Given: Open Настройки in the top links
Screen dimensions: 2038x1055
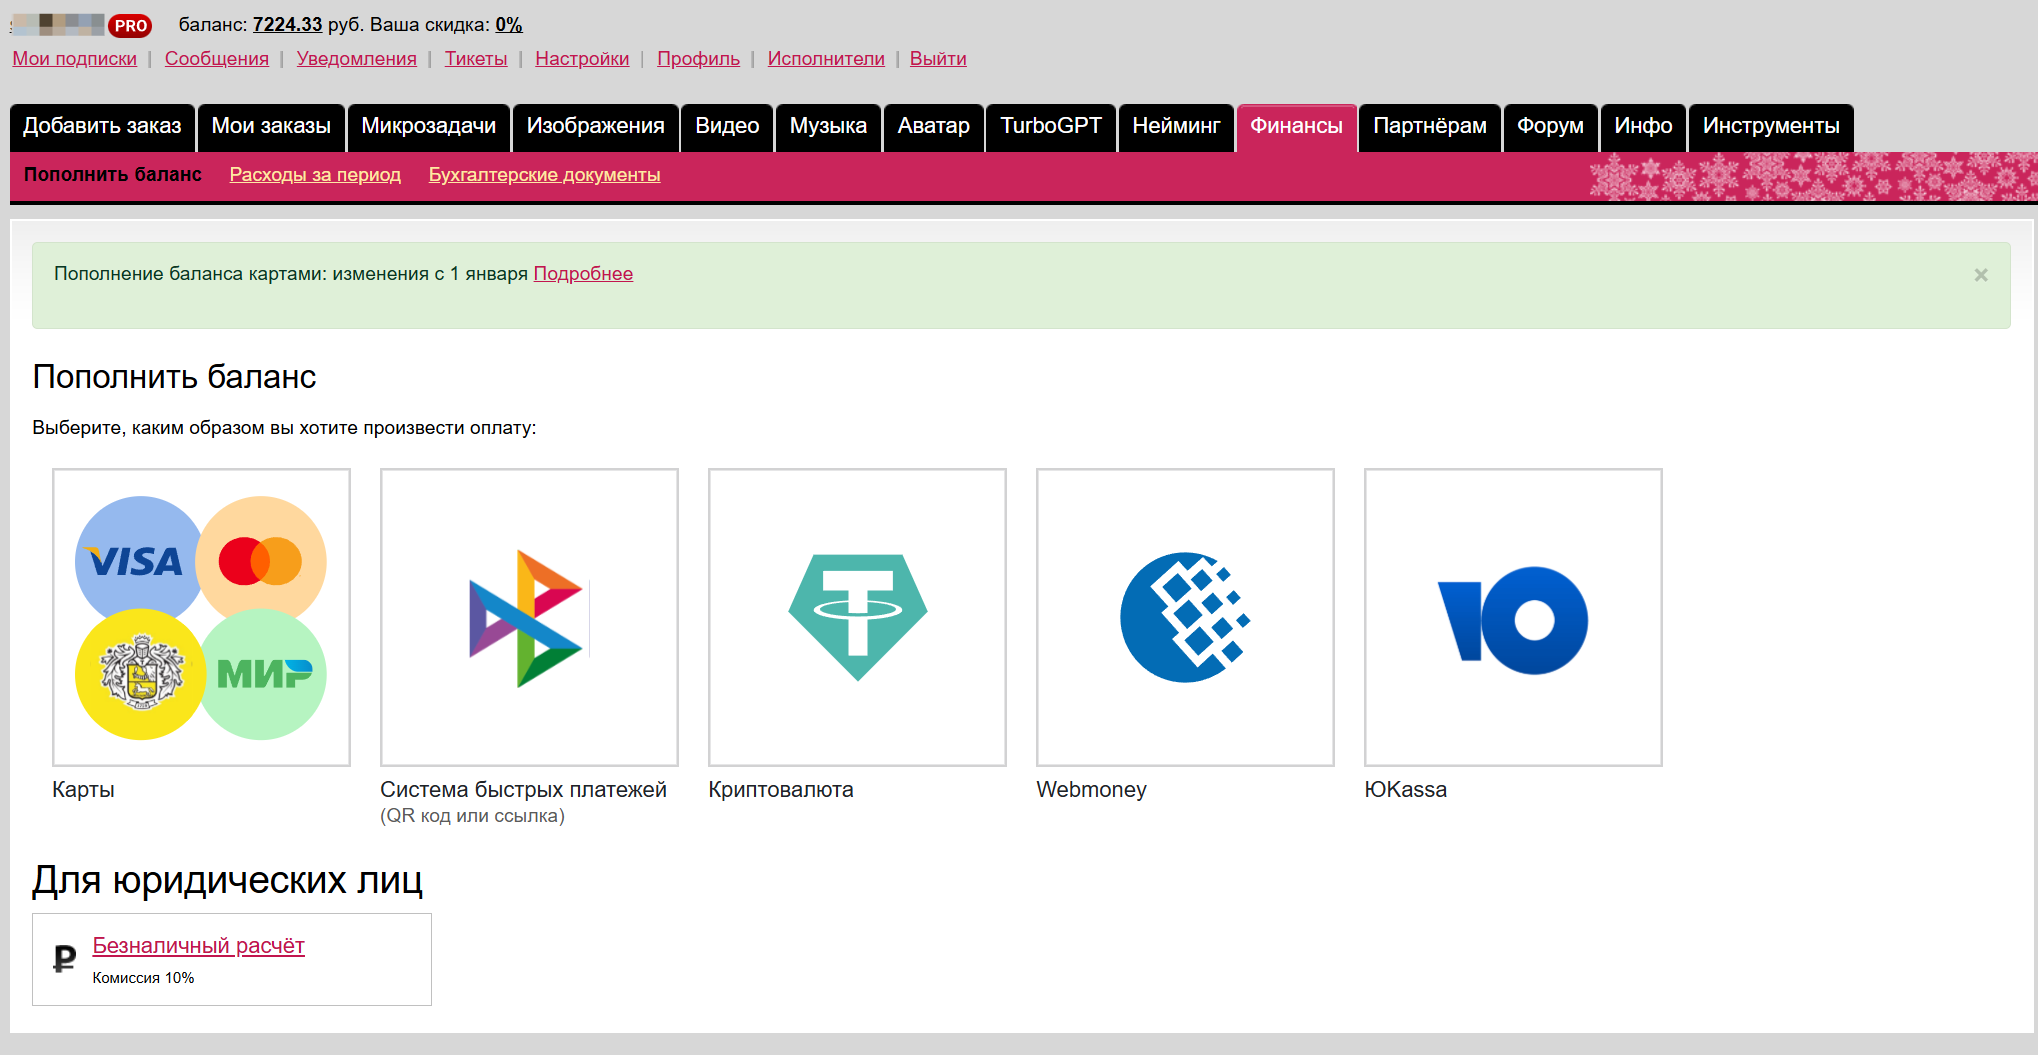Looking at the screenshot, I should (582, 59).
